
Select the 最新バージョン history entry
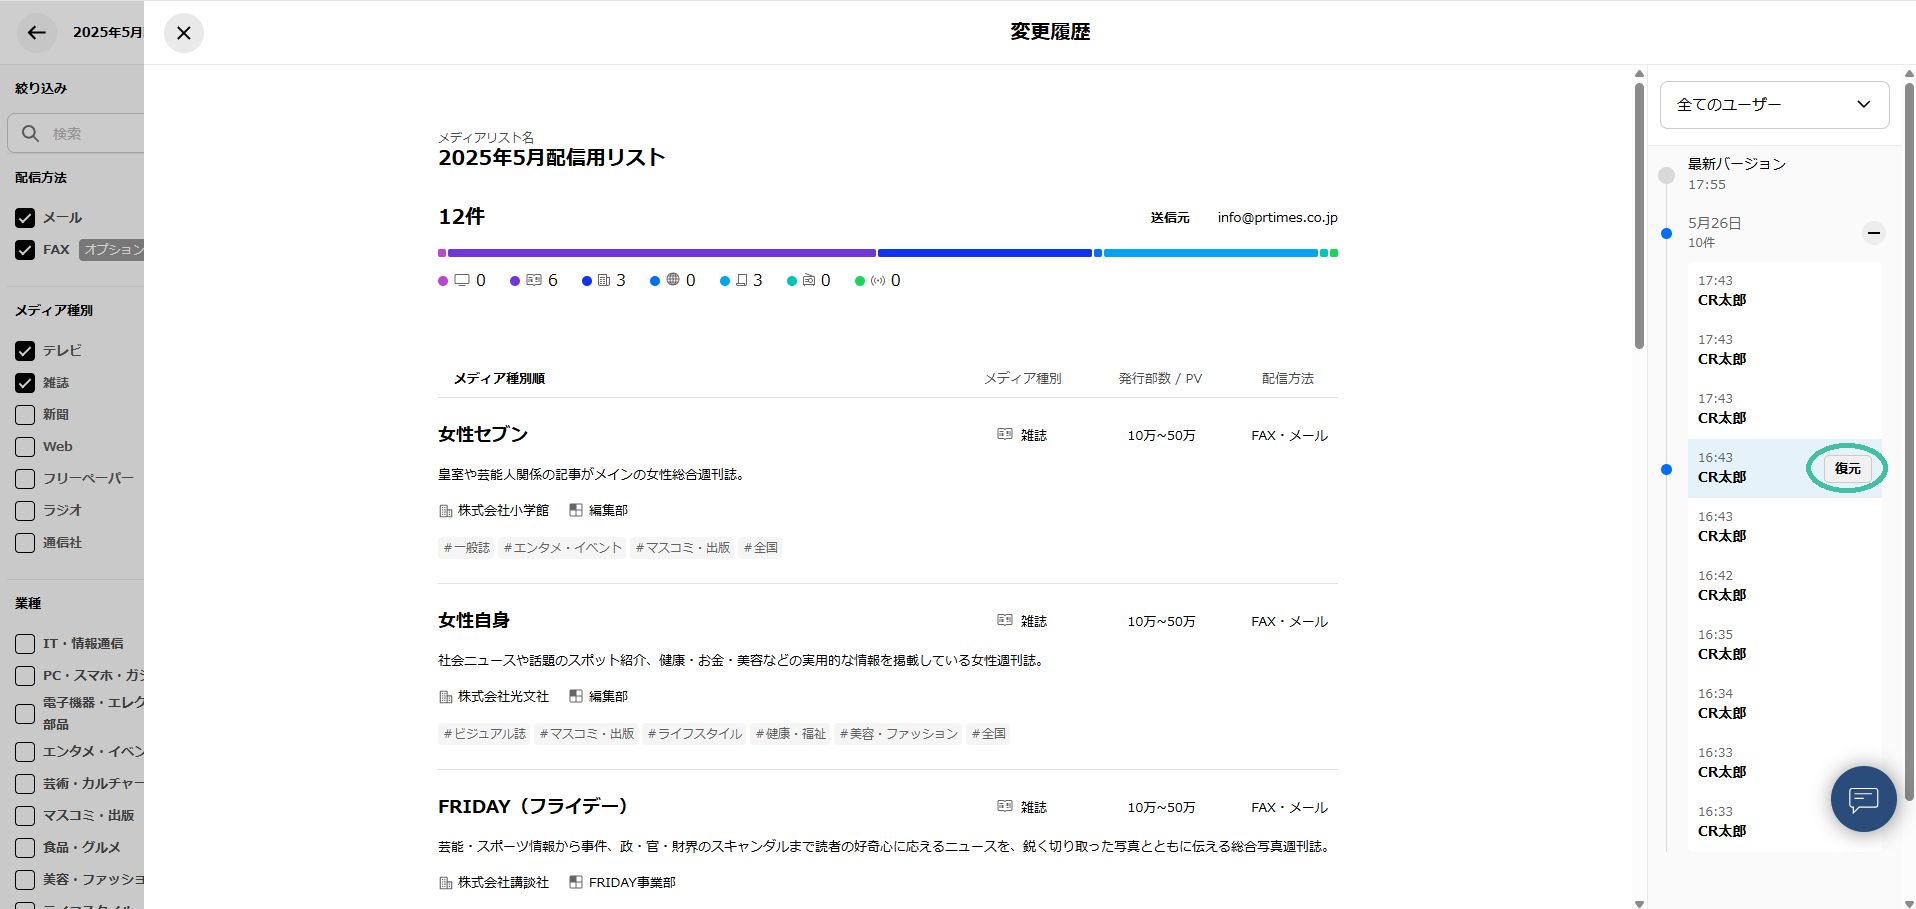point(1736,173)
